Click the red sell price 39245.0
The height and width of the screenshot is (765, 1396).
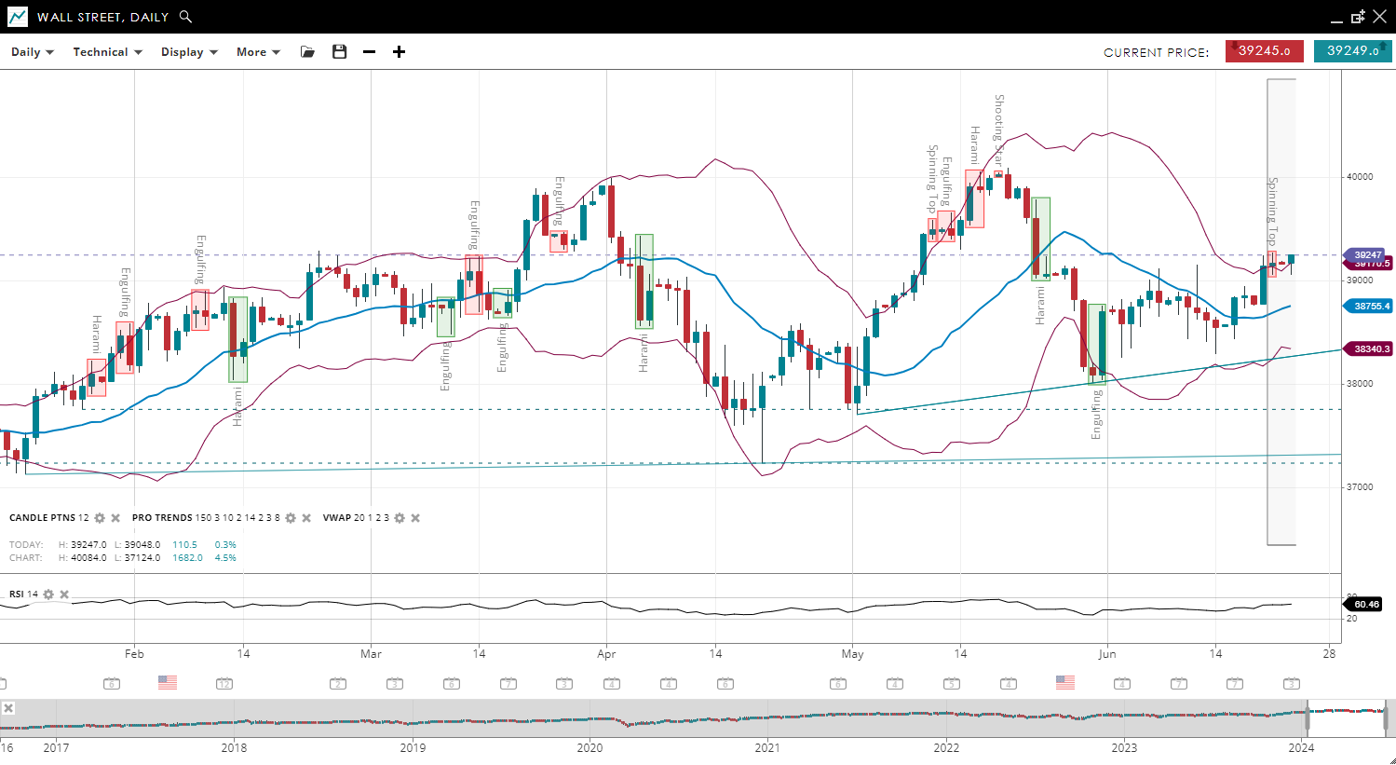(1264, 51)
